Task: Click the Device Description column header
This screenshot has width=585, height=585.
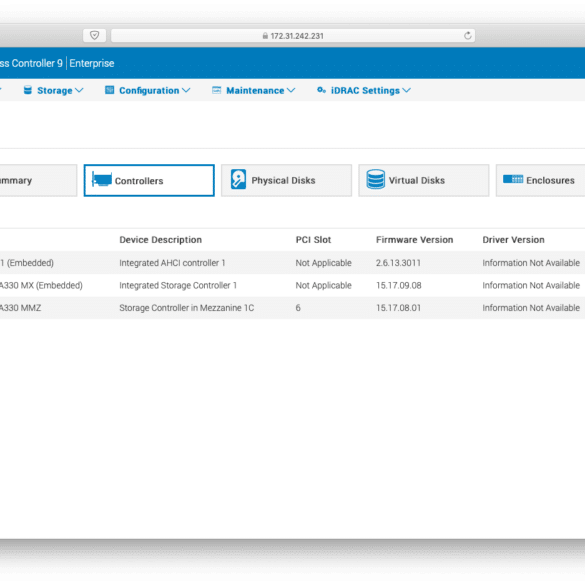Action: 160,240
